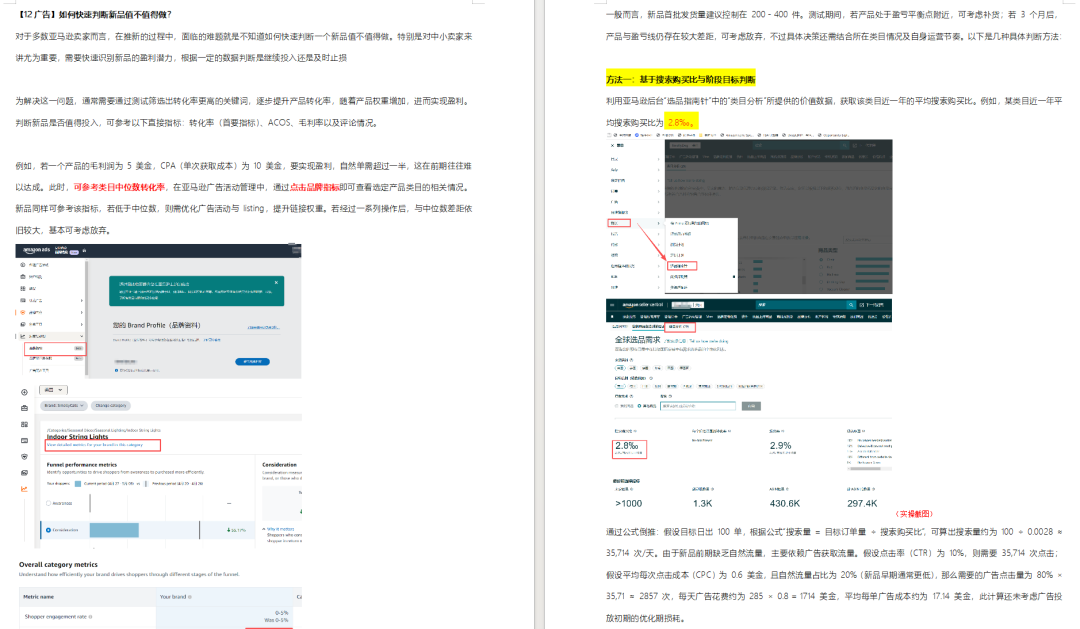Screen dimensions: 1080x629
Task: Click the link to view detailed metrics for this category
Action: (x=95, y=445)
